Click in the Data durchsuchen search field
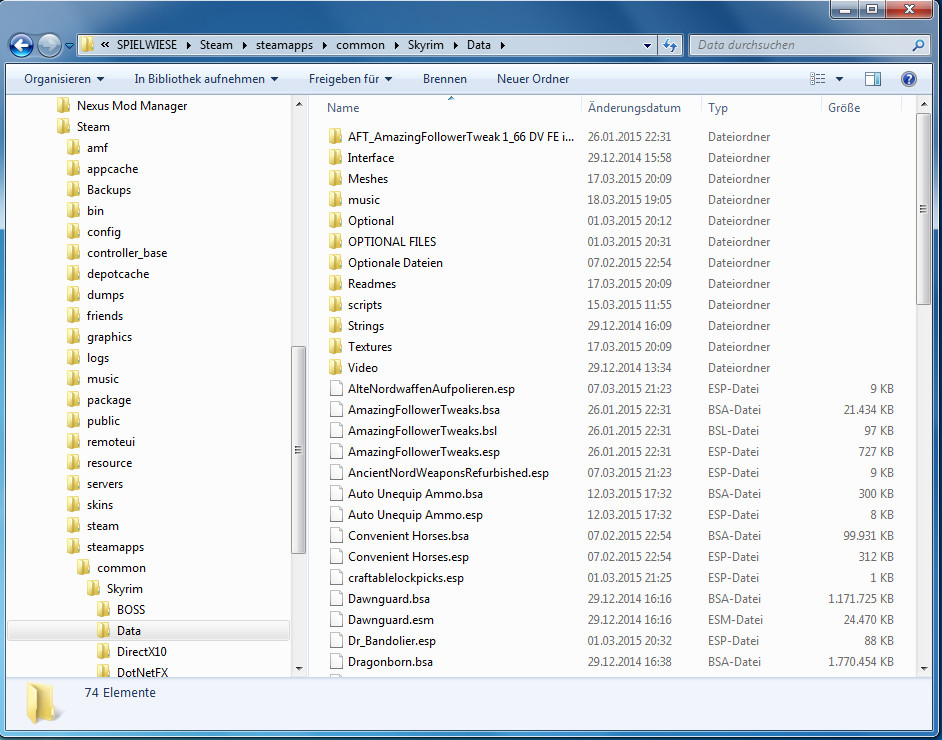The width and height of the screenshot is (942, 740). (800, 45)
